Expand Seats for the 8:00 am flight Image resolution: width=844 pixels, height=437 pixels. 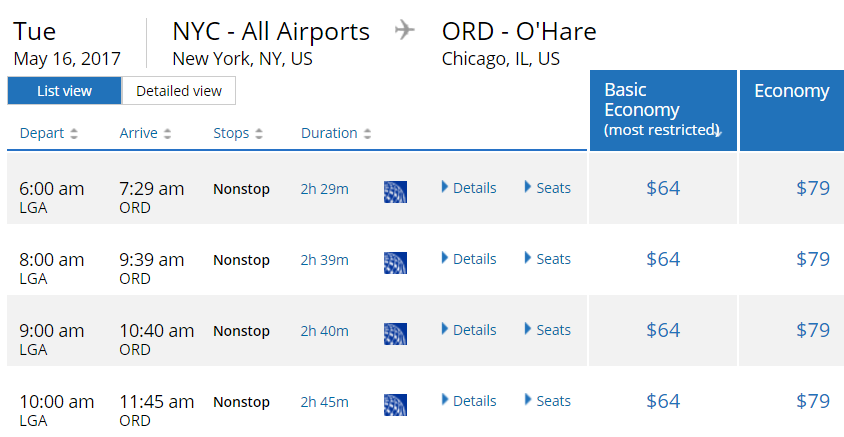[547, 259]
